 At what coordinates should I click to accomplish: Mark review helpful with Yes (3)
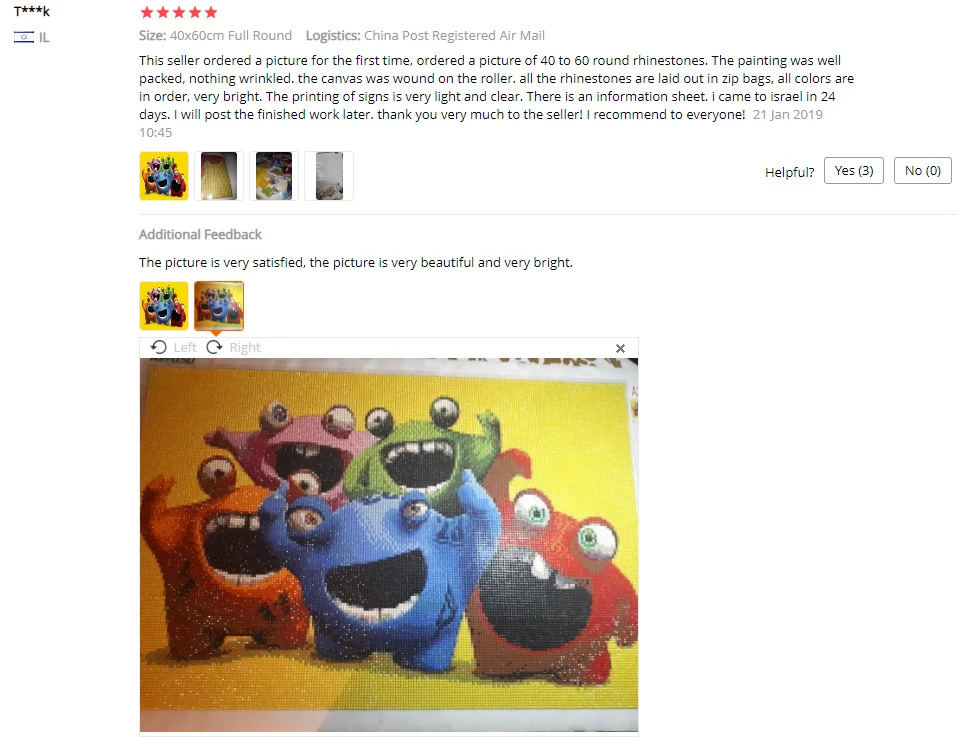(x=853, y=171)
